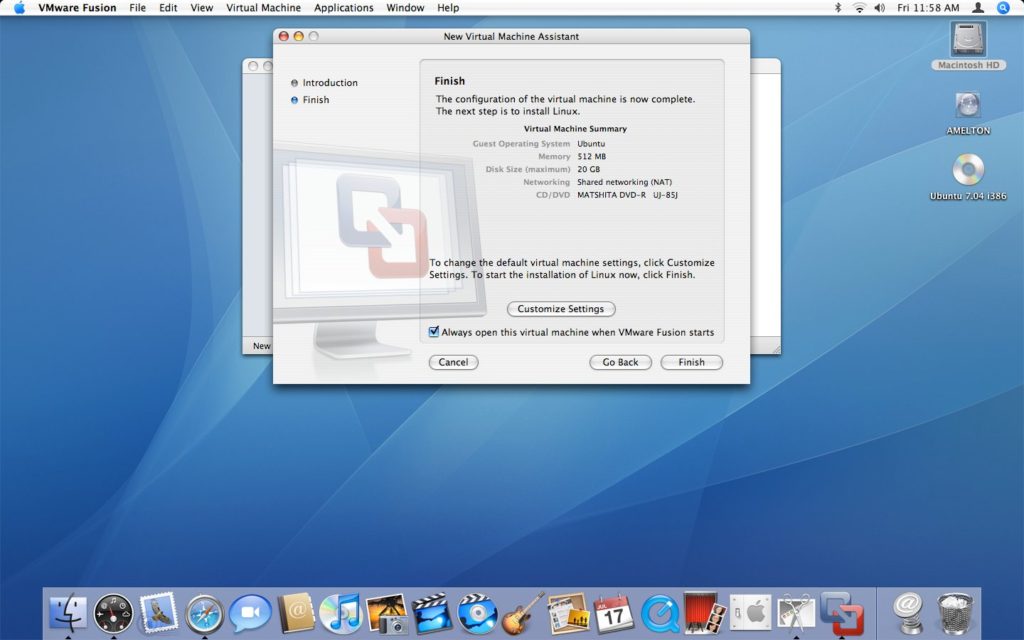This screenshot has width=1024, height=640.
Task: Open the Window menu
Action: tap(405, 8)
